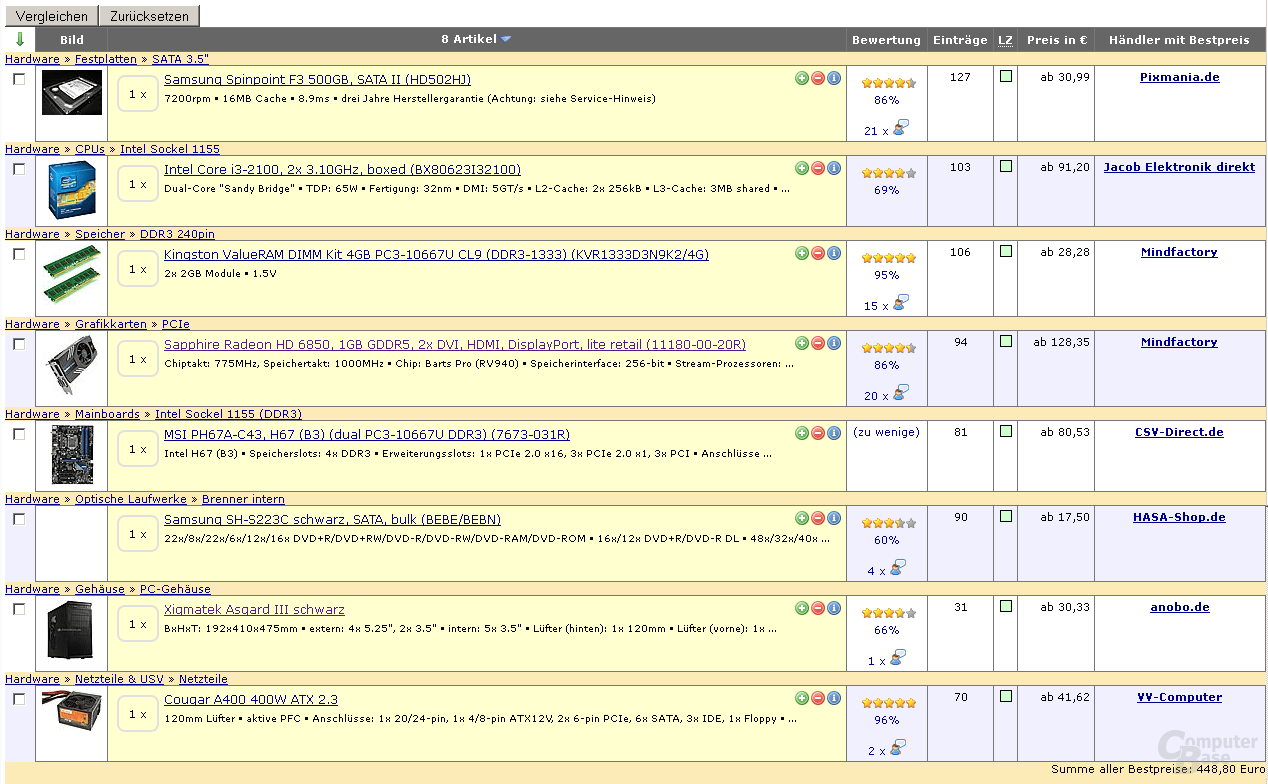Click the LZ column header

point(1005,40)
